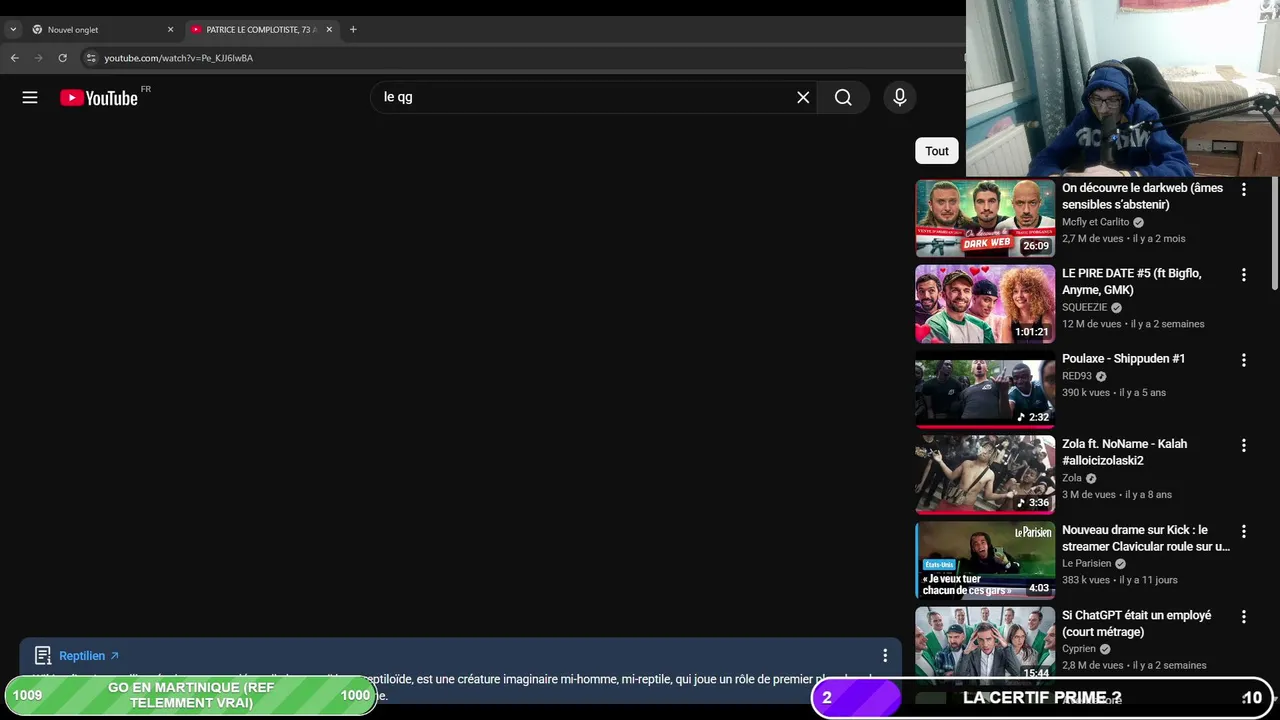
Task: Close the 'PATRICE LE COMPLOTISTE' tab
Action: coord(329,29)
